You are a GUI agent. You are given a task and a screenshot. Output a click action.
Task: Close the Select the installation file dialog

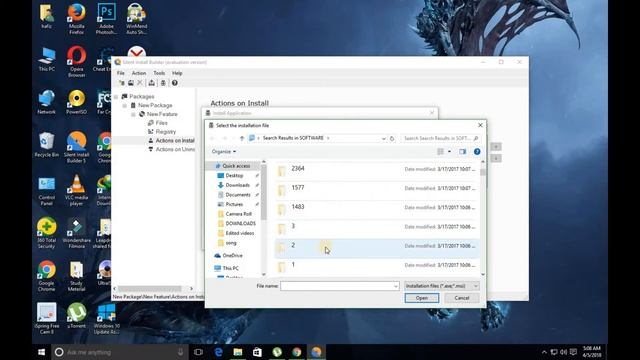click(x=480, y=125)
